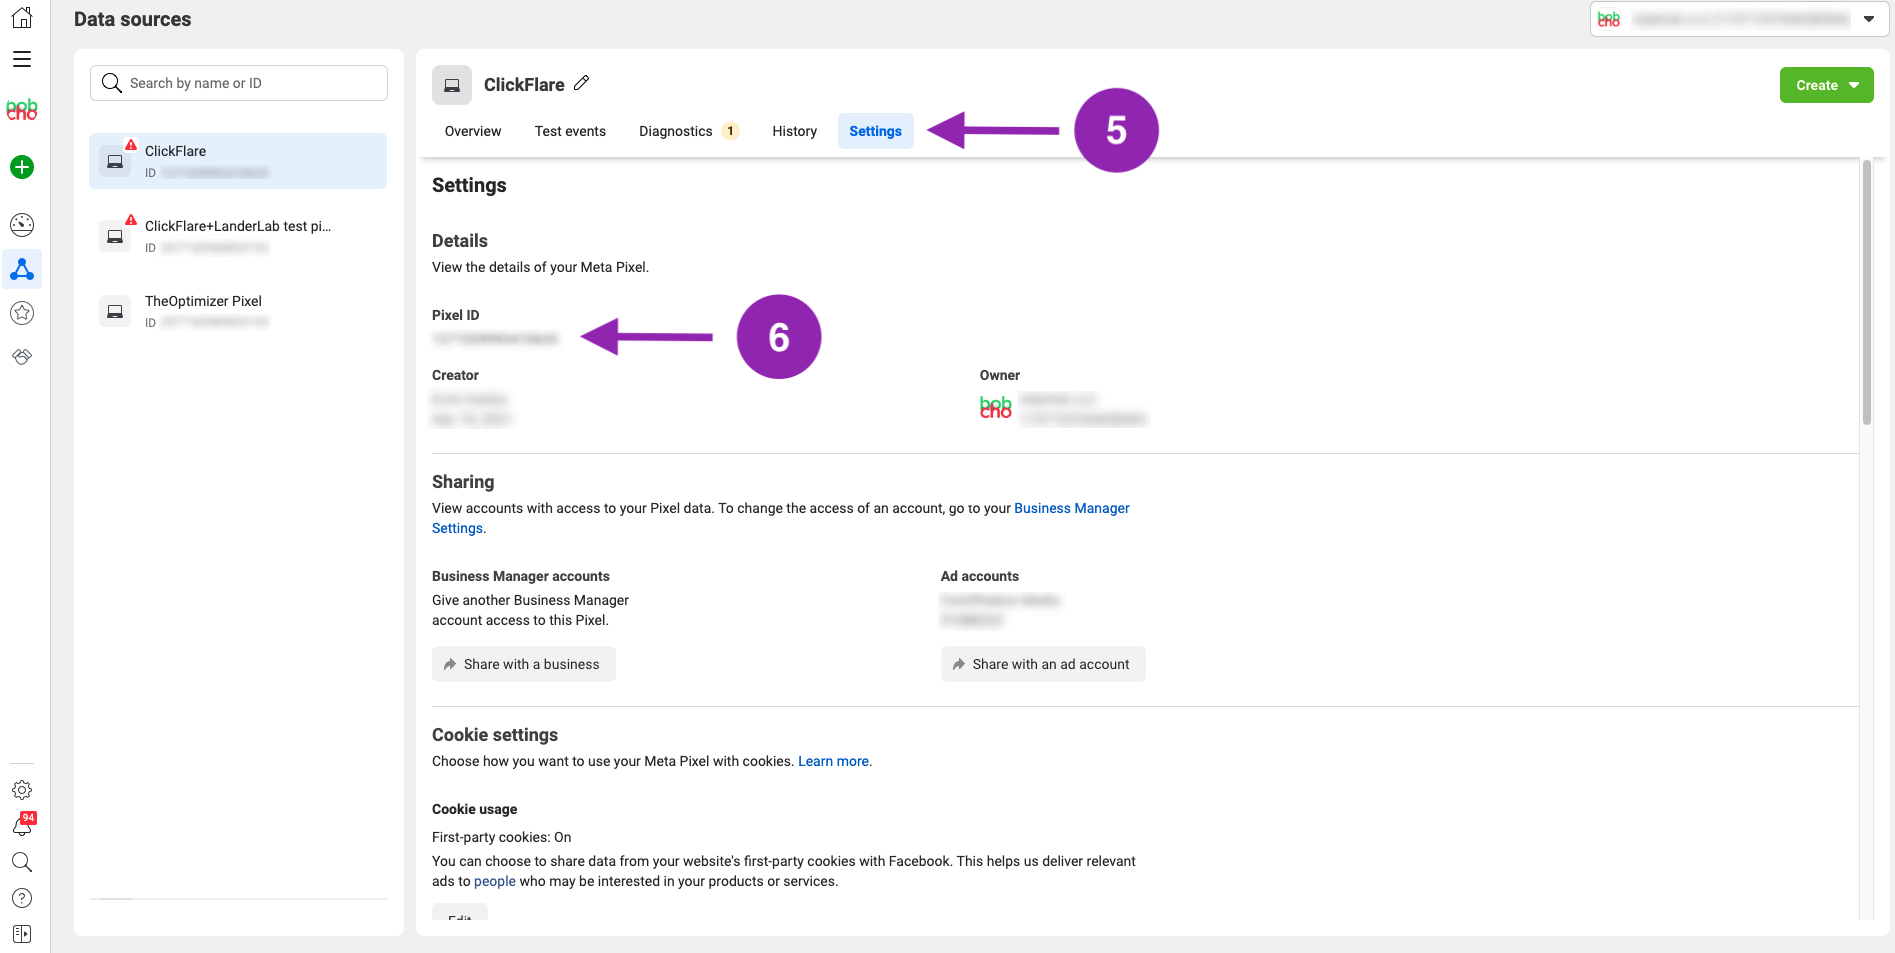Open the Create dropdown button

tap(1826, 85)
